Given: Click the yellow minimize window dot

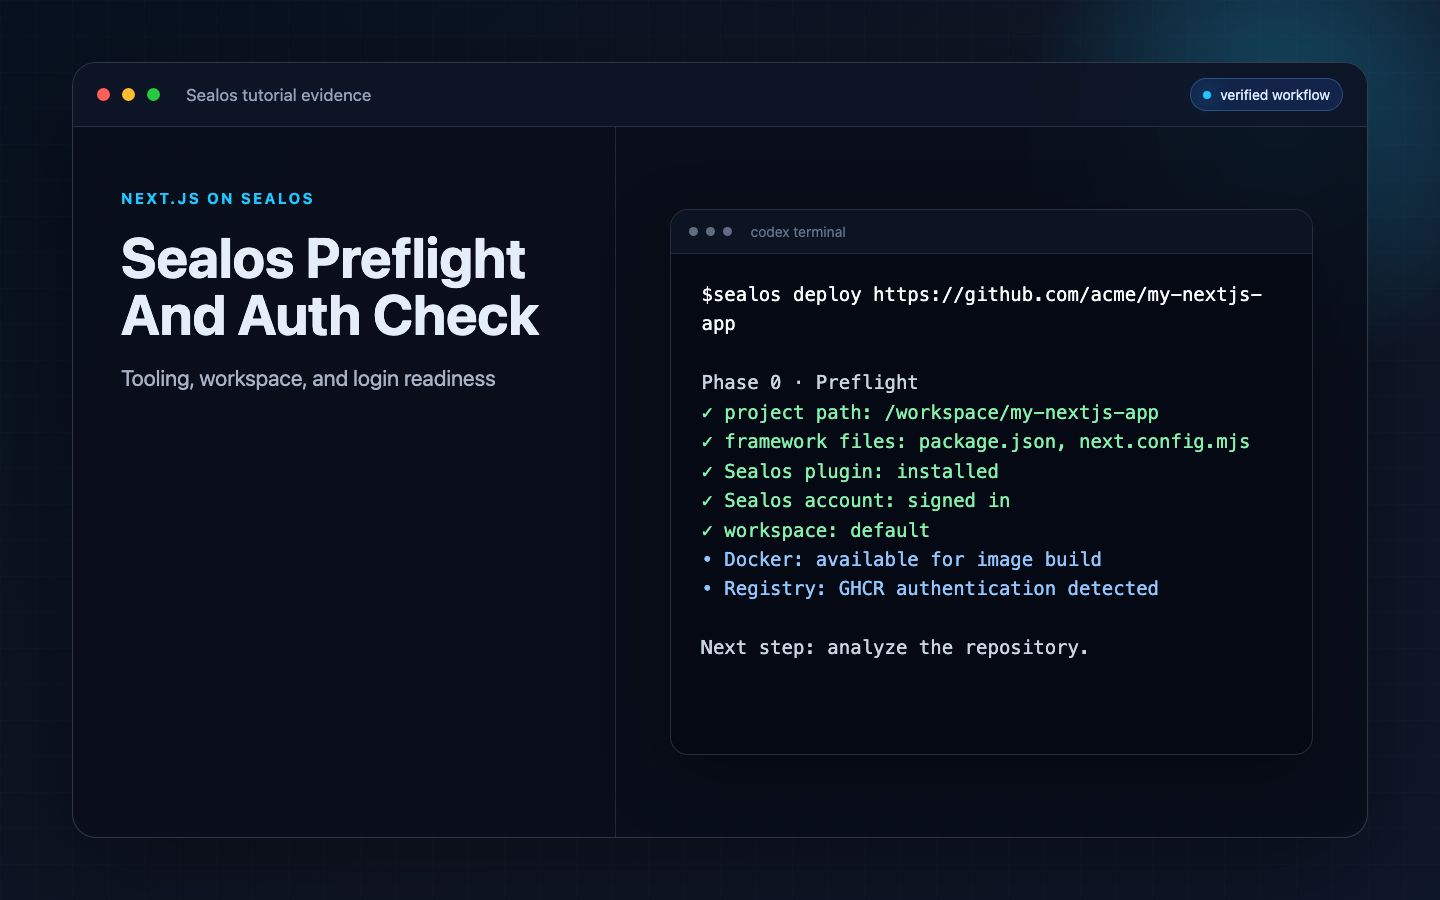Looking at the screenshot, I should coord(128,95).
